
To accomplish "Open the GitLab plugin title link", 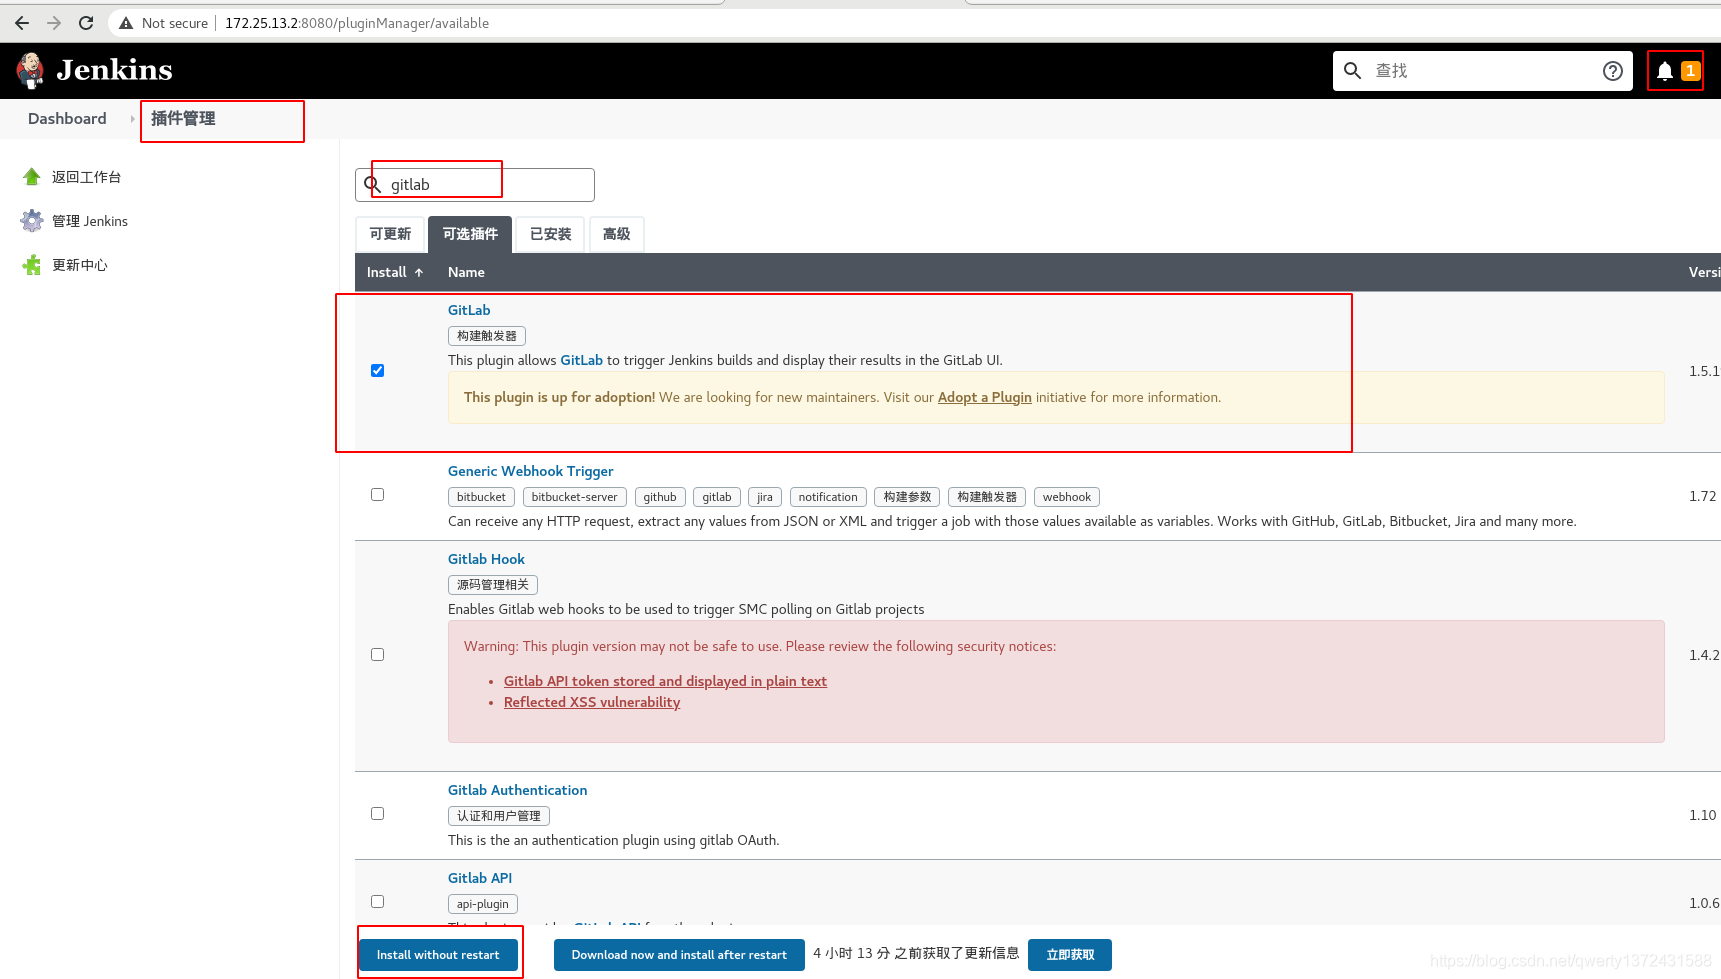I will pyautogui.click(x=469, y=310).
